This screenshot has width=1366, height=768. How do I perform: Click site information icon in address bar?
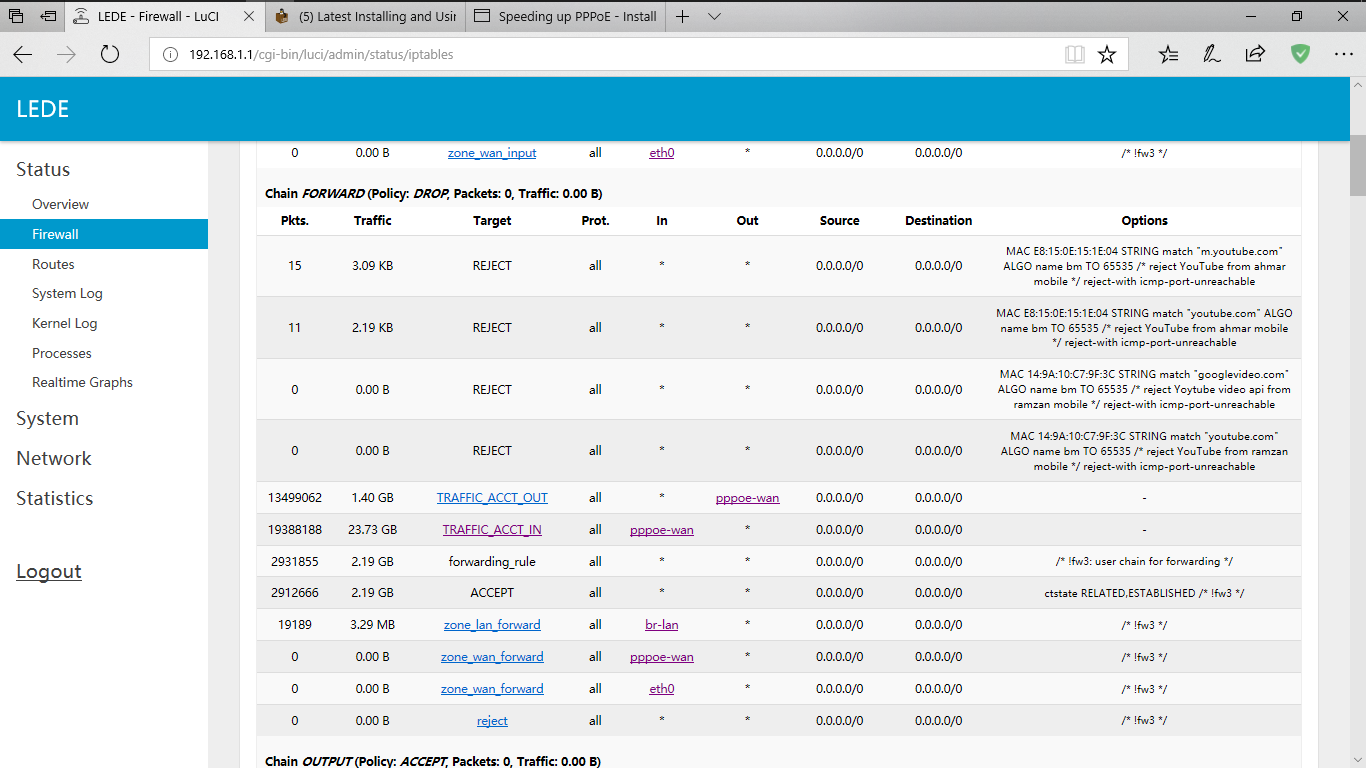point(169,54)
